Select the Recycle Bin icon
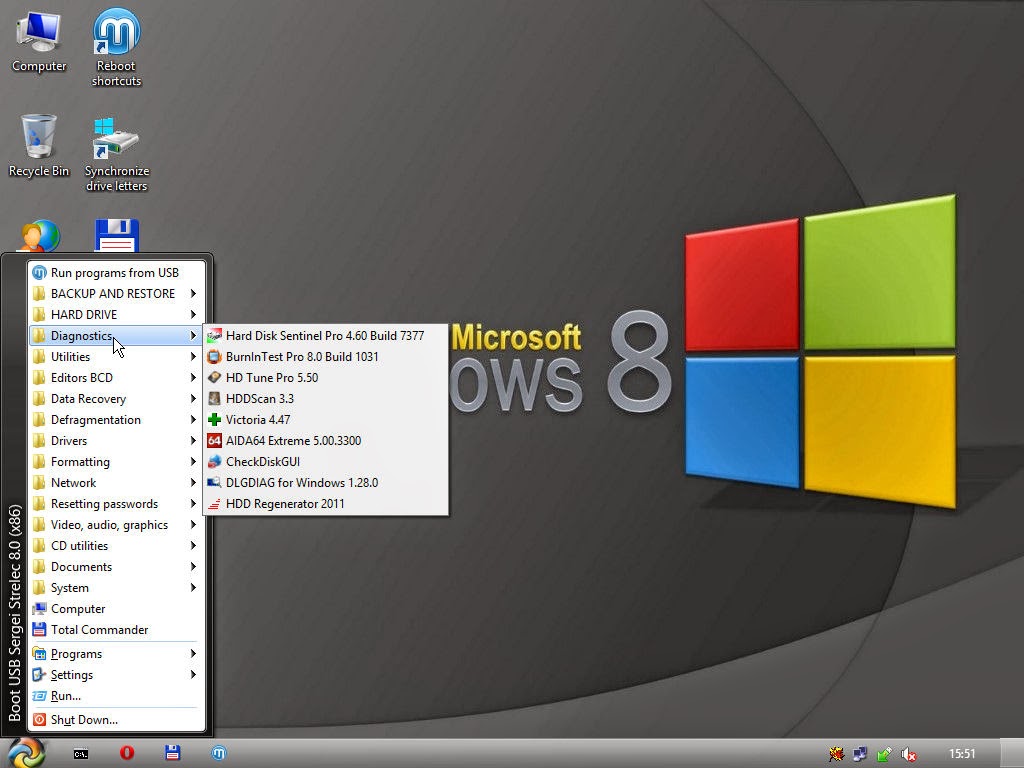Image resolution: width=1024 pixels, height=768 pixels. 39,146
